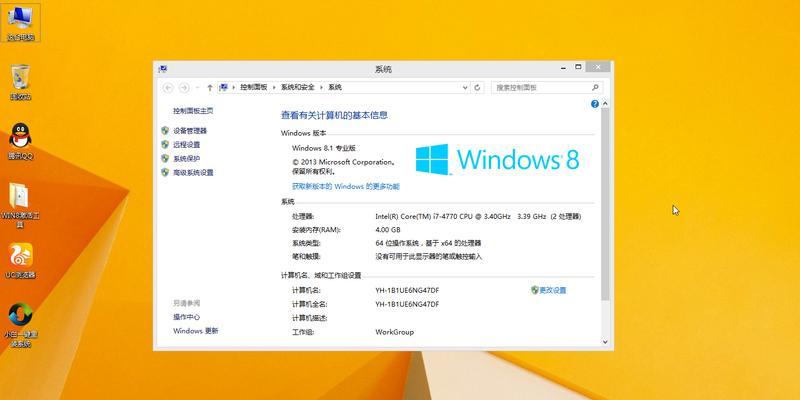Expand chevron after 控制面板 in breadcrumb

click(x=274, y=88)
